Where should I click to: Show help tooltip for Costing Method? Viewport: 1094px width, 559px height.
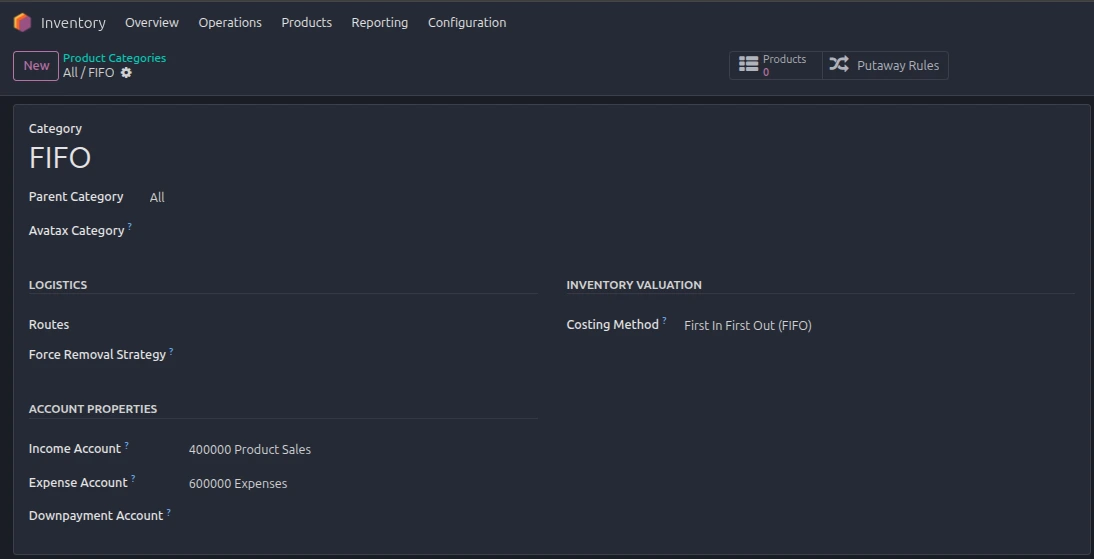pyautogui.click(x=664, y=321)
